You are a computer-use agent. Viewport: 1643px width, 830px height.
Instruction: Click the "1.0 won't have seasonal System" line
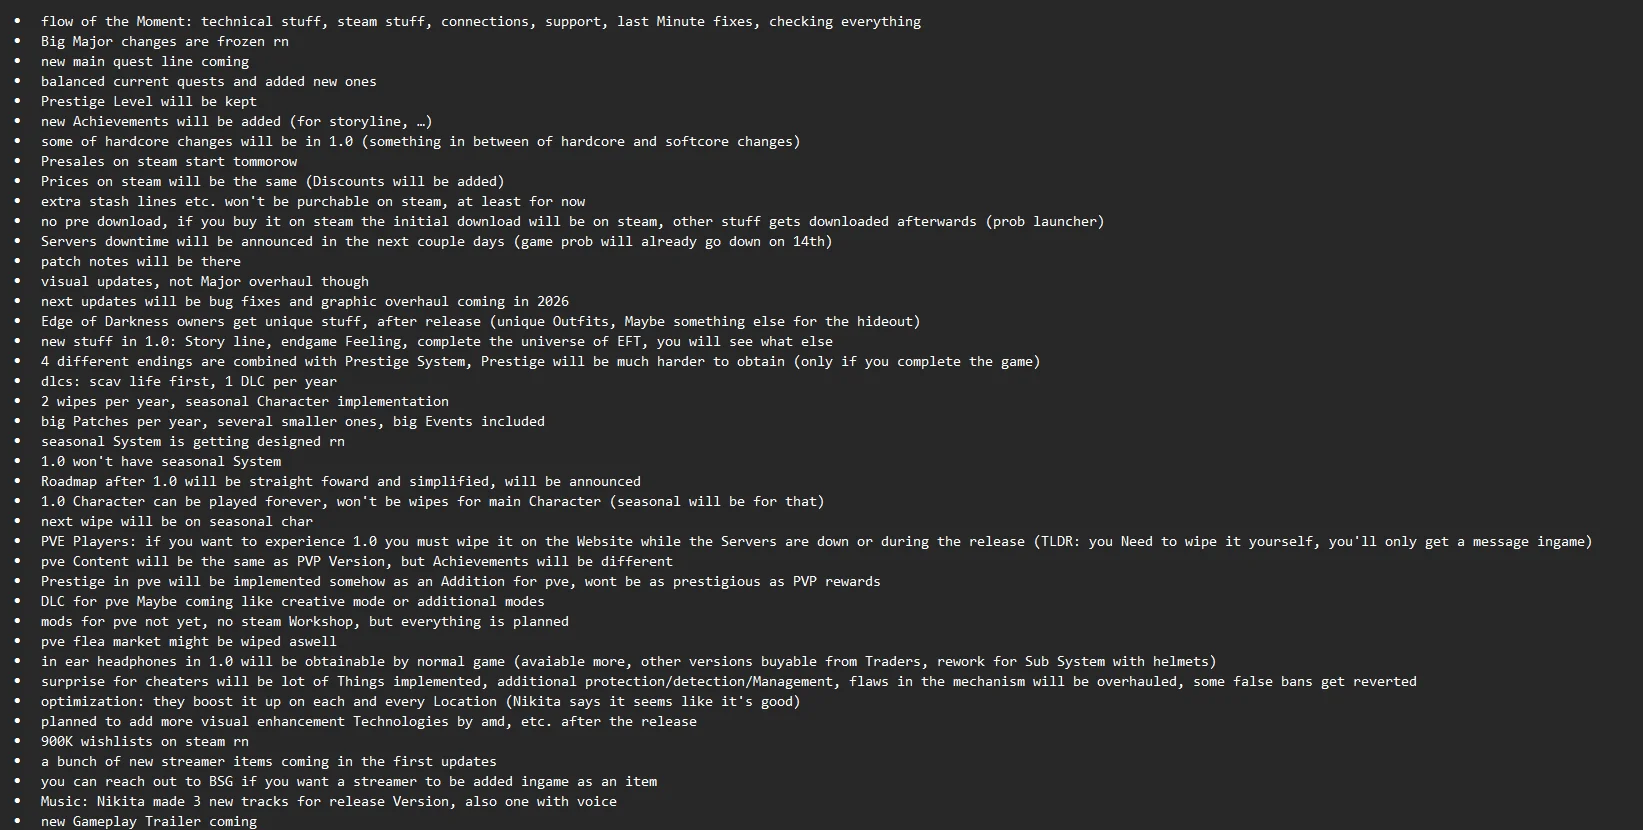point(160,461)
